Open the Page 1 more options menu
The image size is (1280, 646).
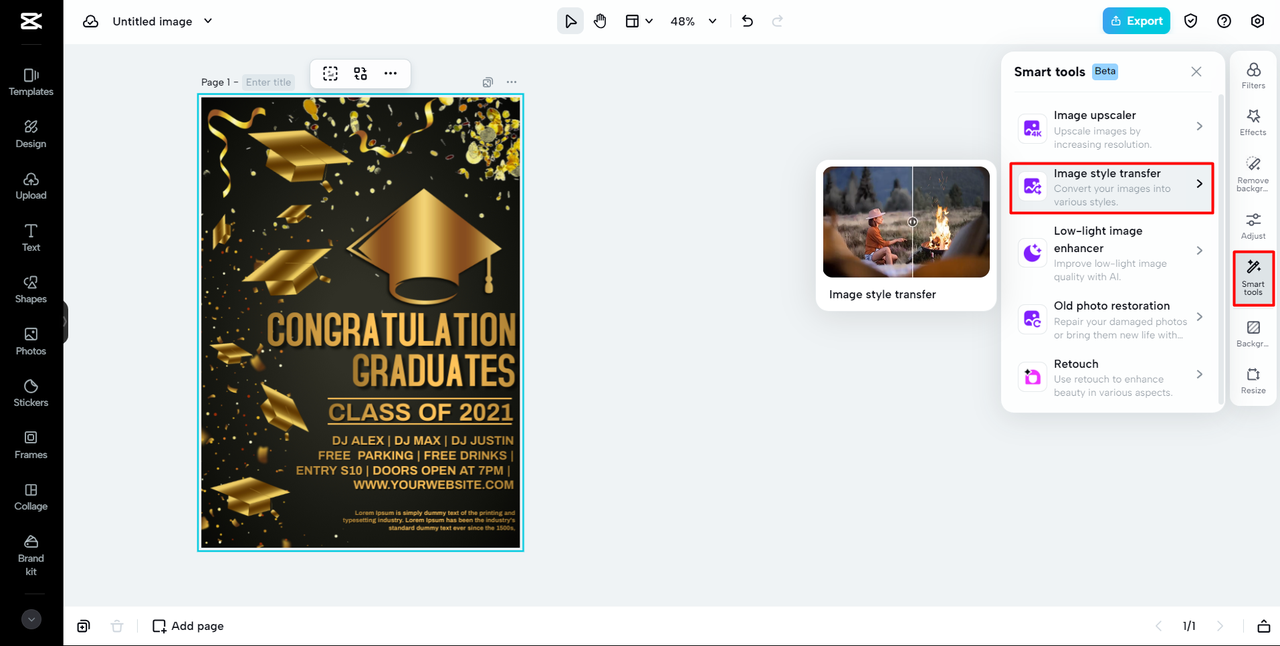pos(512,82)
